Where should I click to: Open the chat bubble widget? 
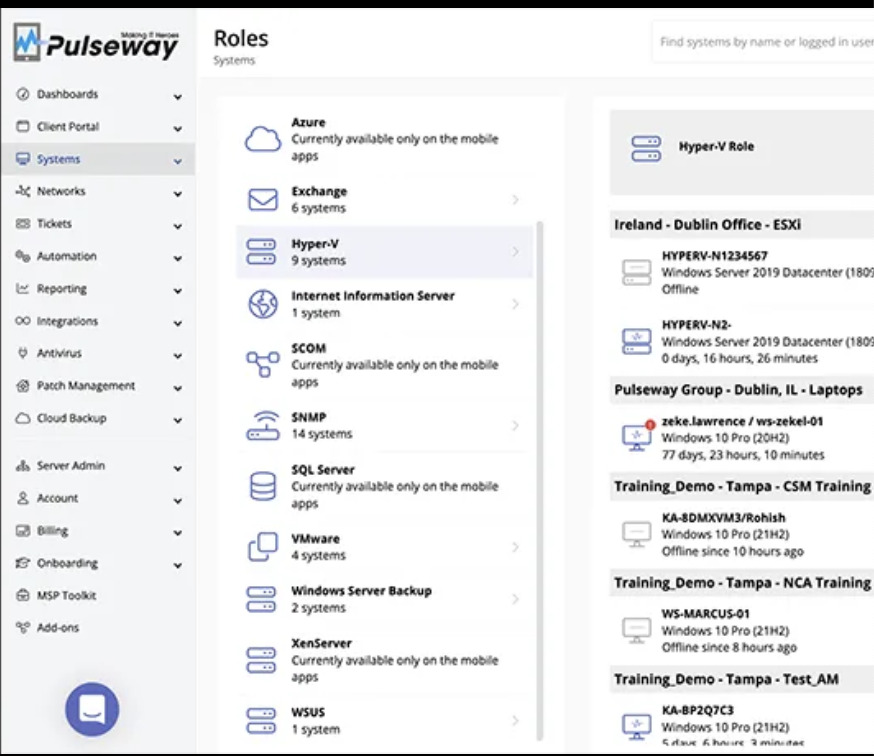[x=92, y=709]
